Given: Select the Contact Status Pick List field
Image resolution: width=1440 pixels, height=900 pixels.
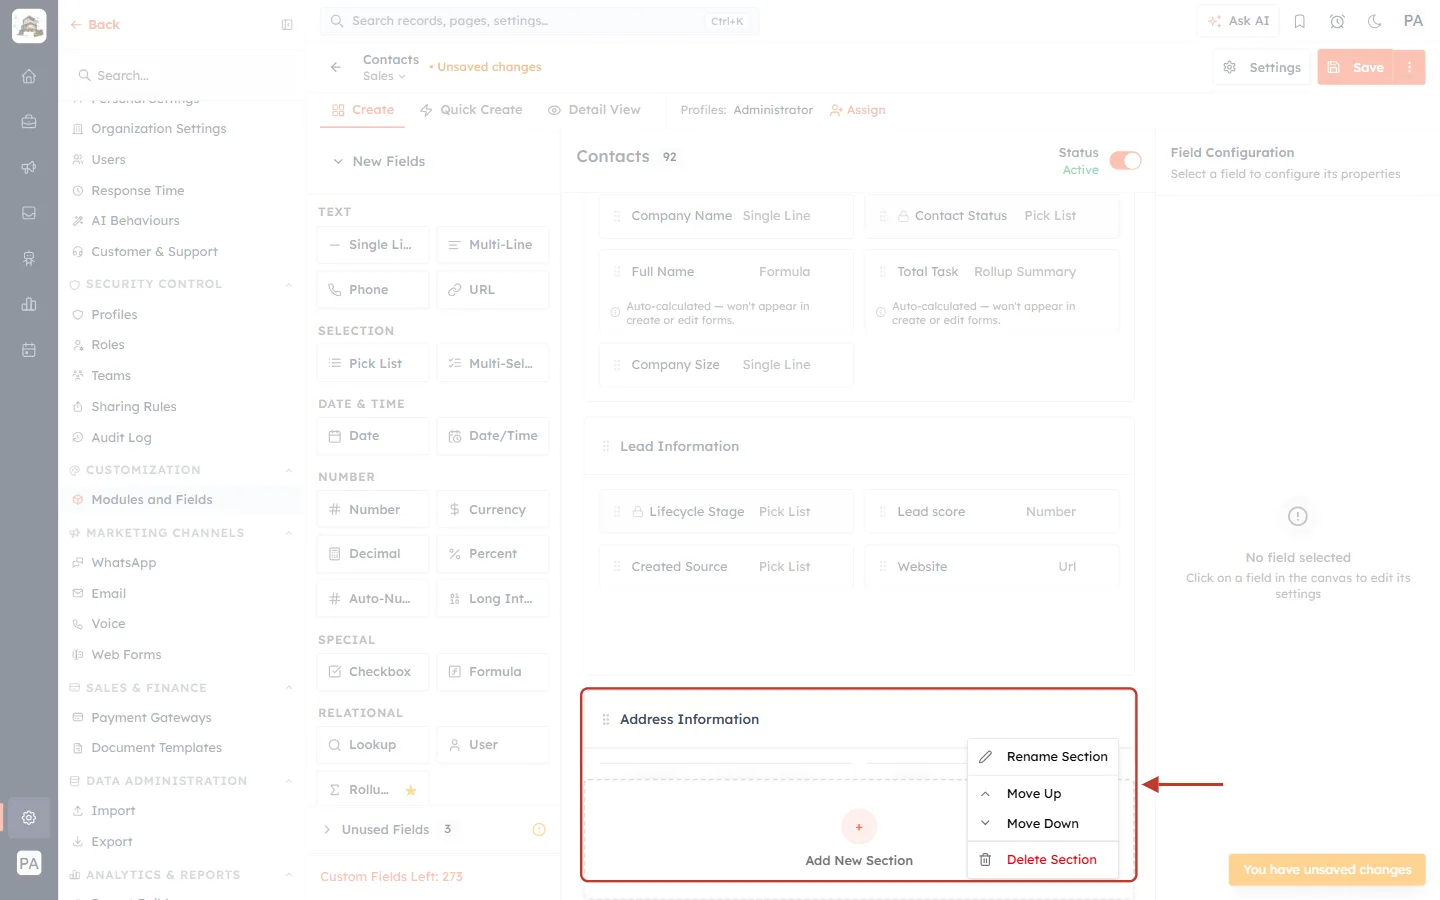Looking at the screenshot, I should click(x=992, y=216).
